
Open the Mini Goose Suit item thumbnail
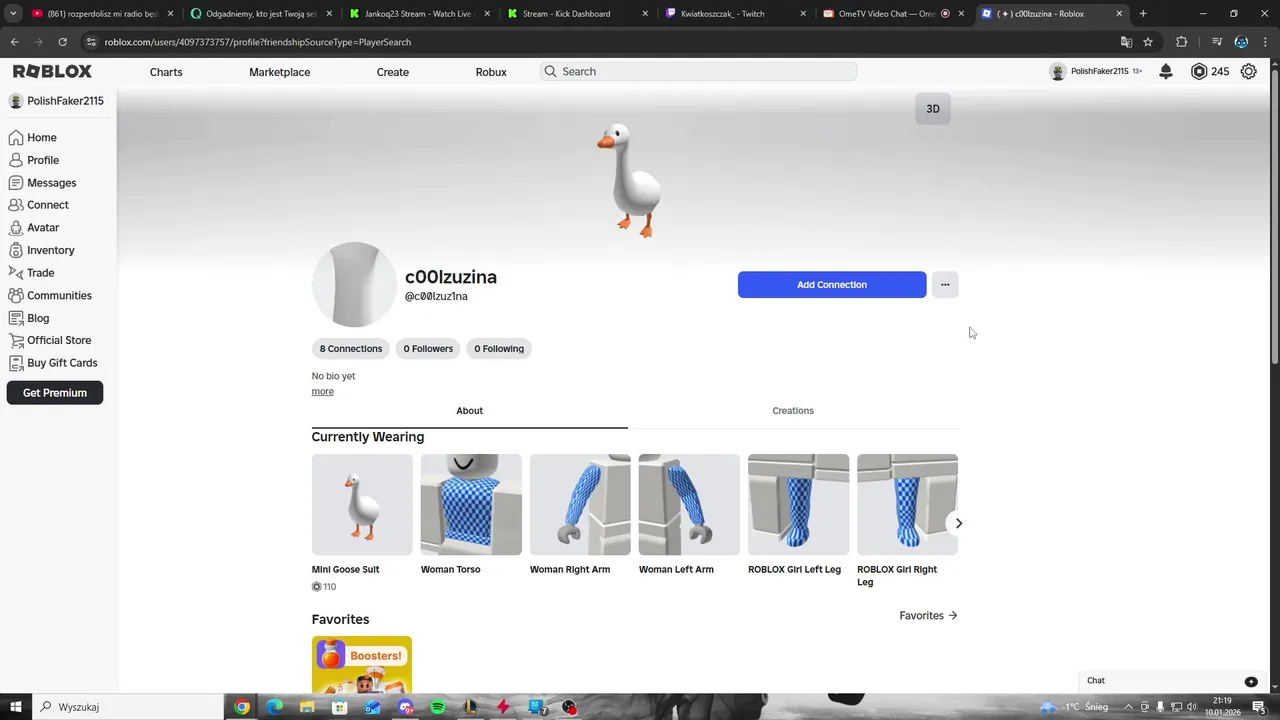[362, 505]
